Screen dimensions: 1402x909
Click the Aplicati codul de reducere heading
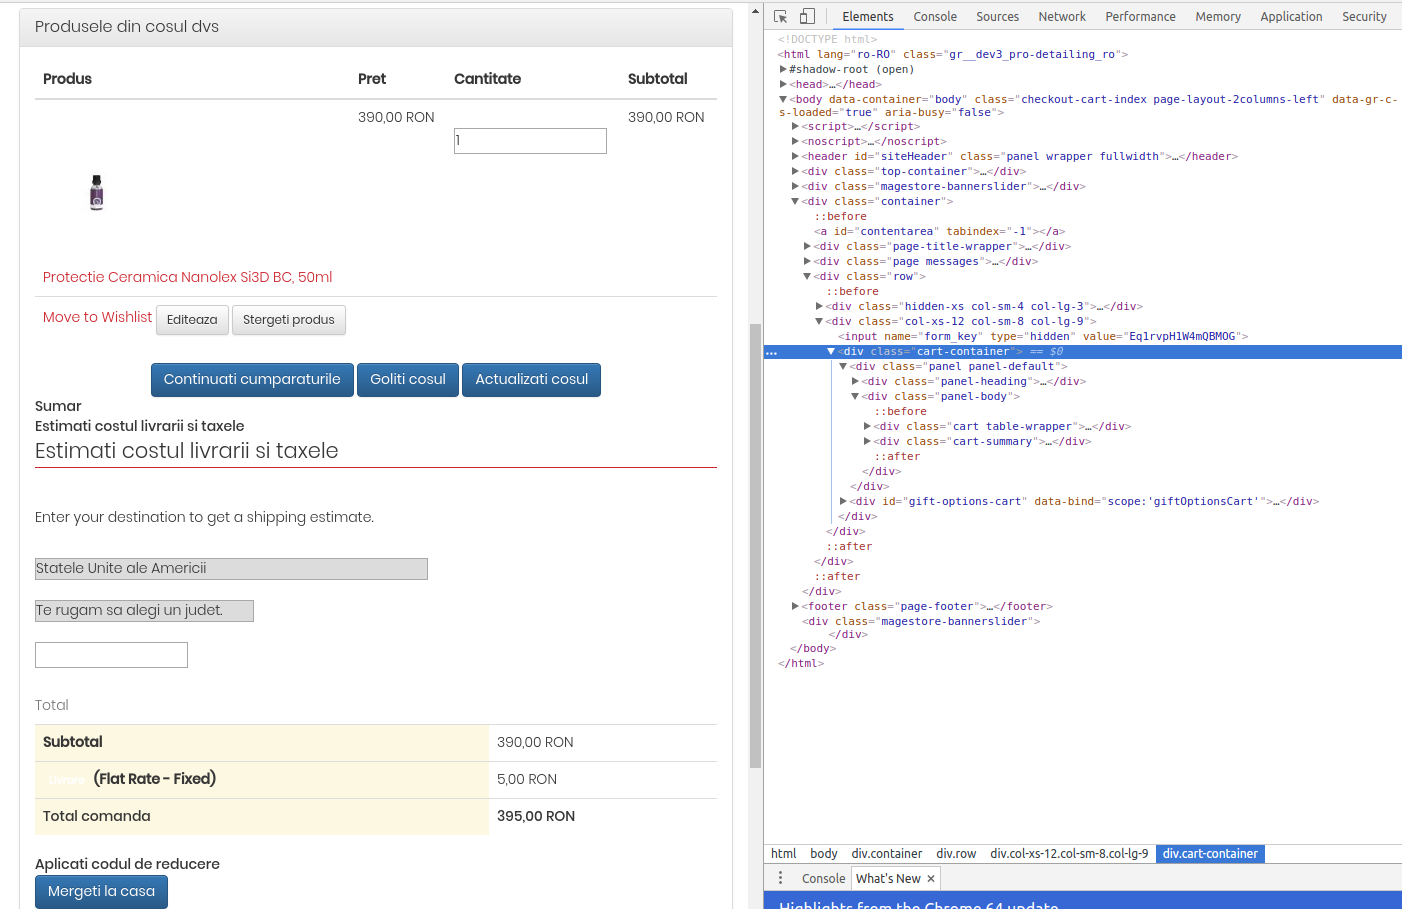click(x=127, y=864)
